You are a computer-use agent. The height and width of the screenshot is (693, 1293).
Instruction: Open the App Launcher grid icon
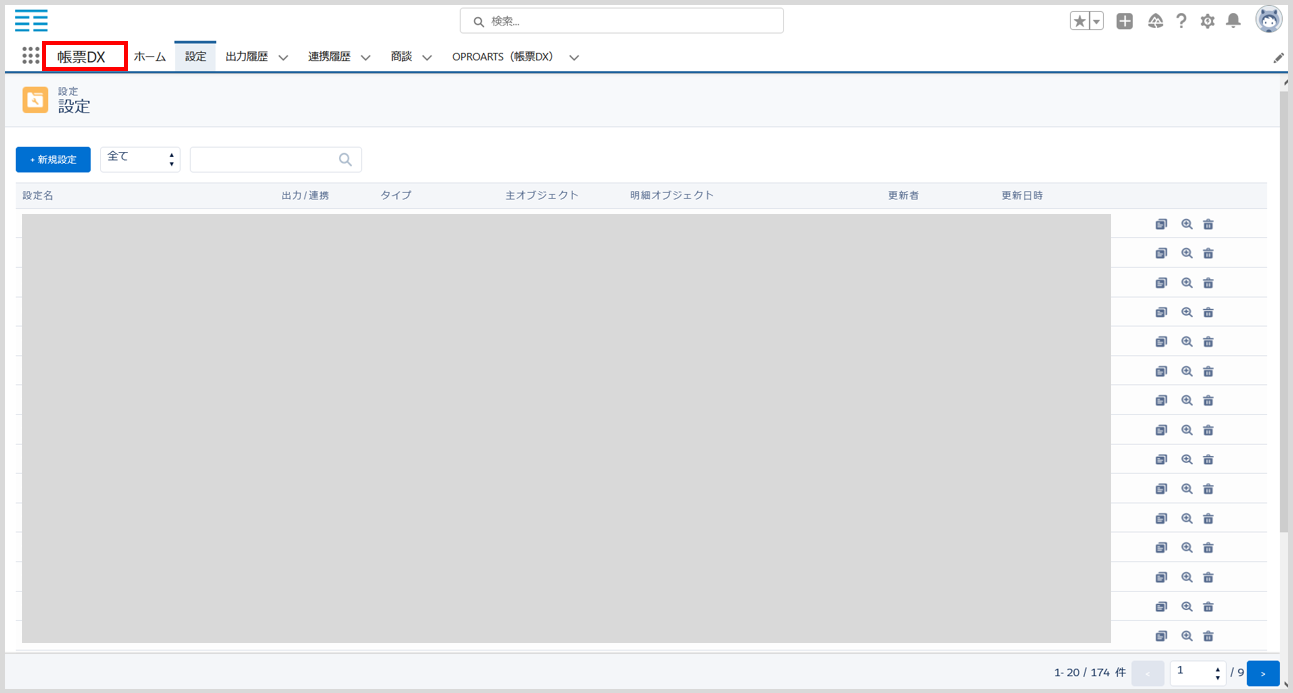(31, 56)
